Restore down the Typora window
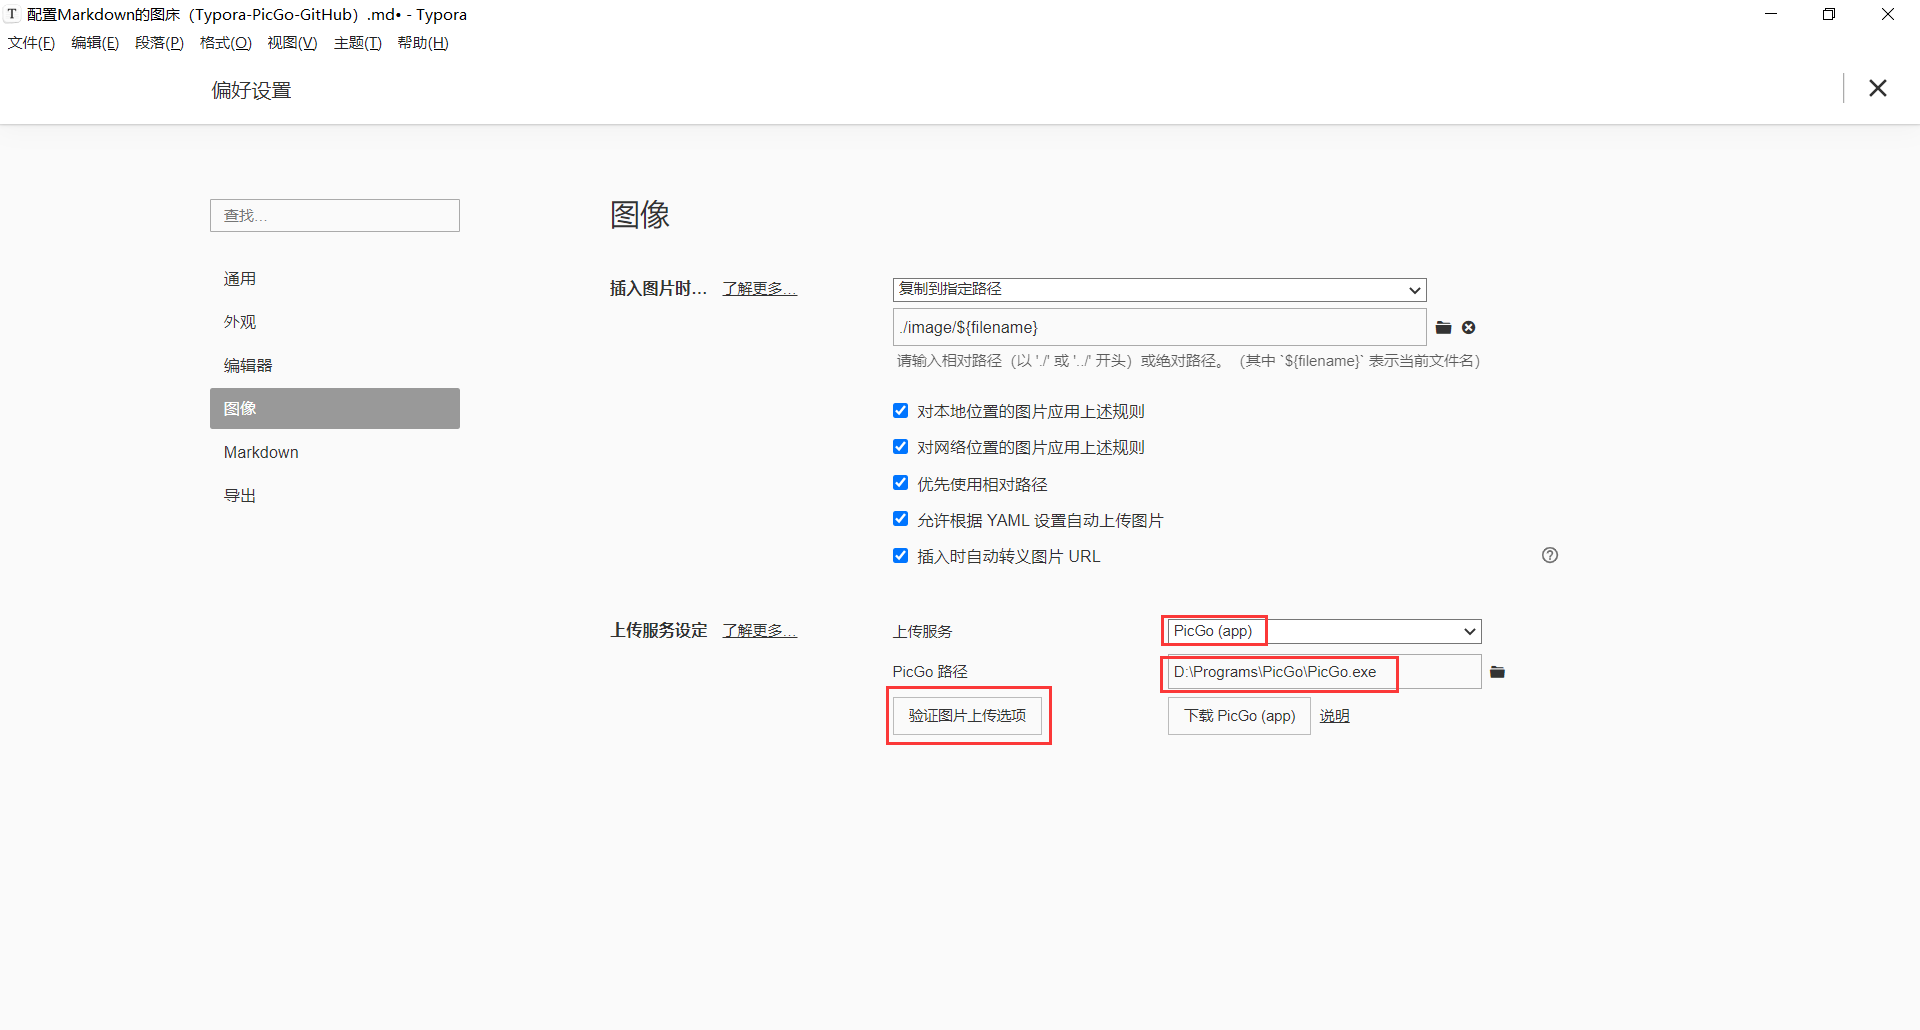1920x1030 pixels. 1829,14
